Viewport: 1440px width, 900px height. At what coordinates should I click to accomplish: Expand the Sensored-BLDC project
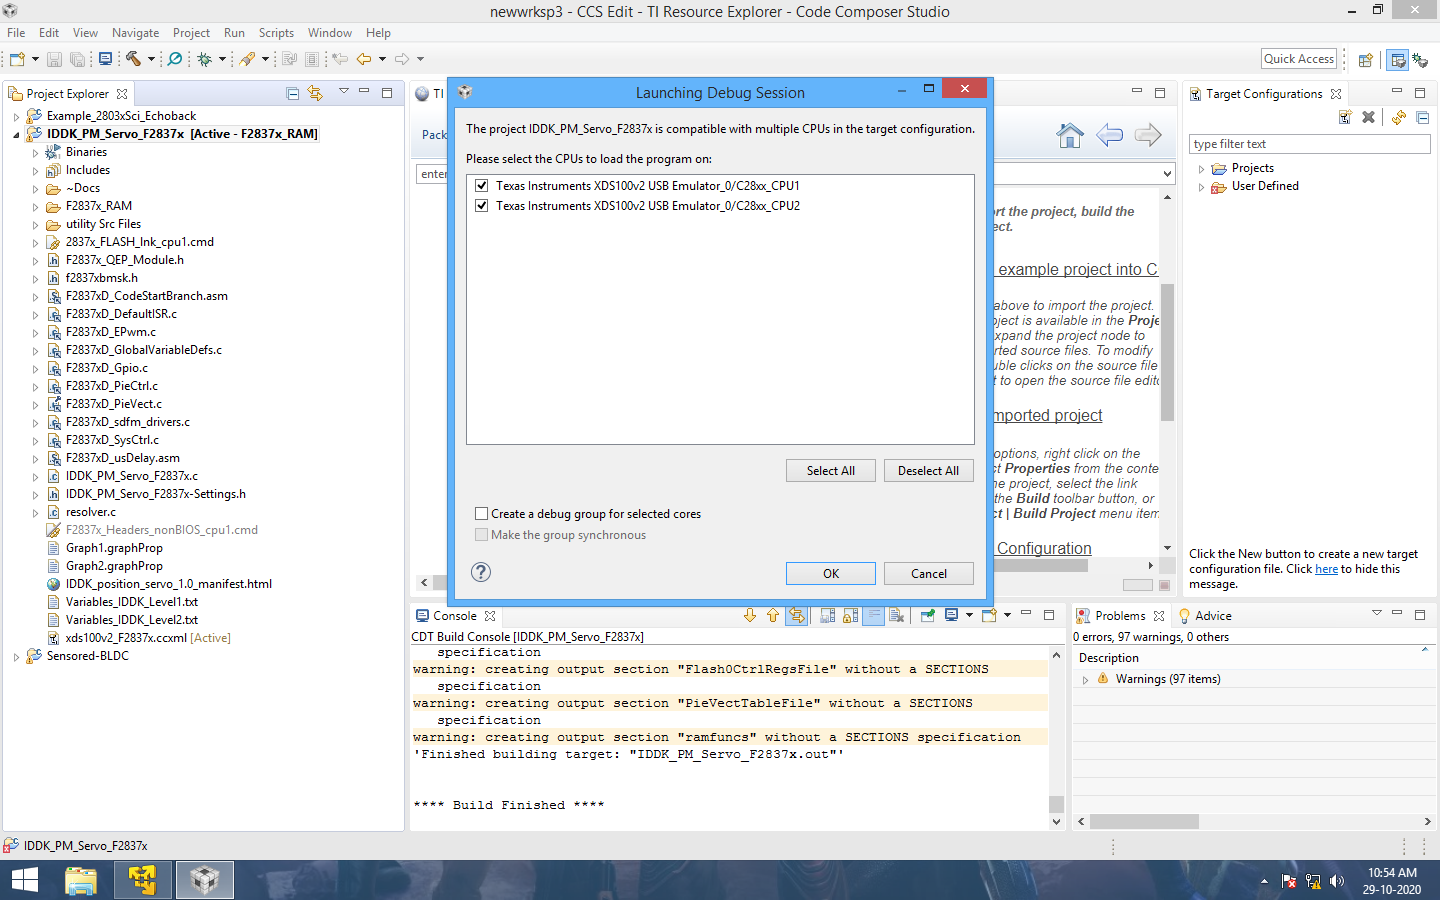pyautogui.click(x=17, y=656)
